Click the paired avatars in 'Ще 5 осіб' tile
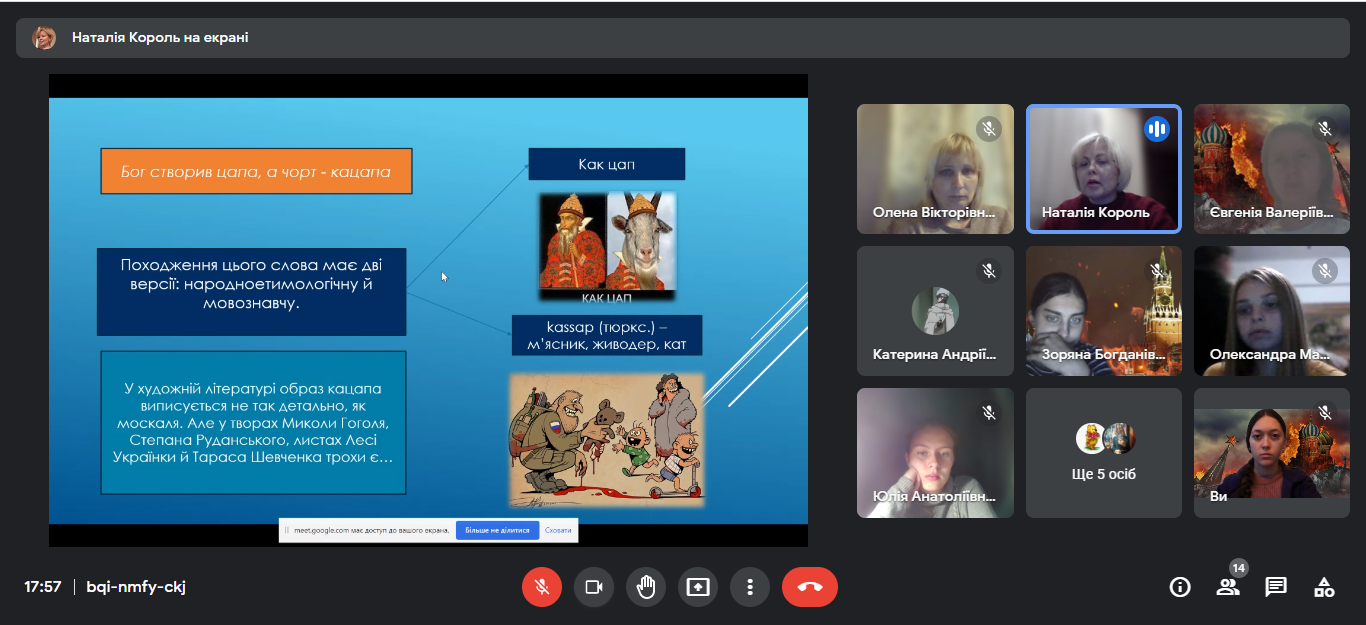 1106,438
